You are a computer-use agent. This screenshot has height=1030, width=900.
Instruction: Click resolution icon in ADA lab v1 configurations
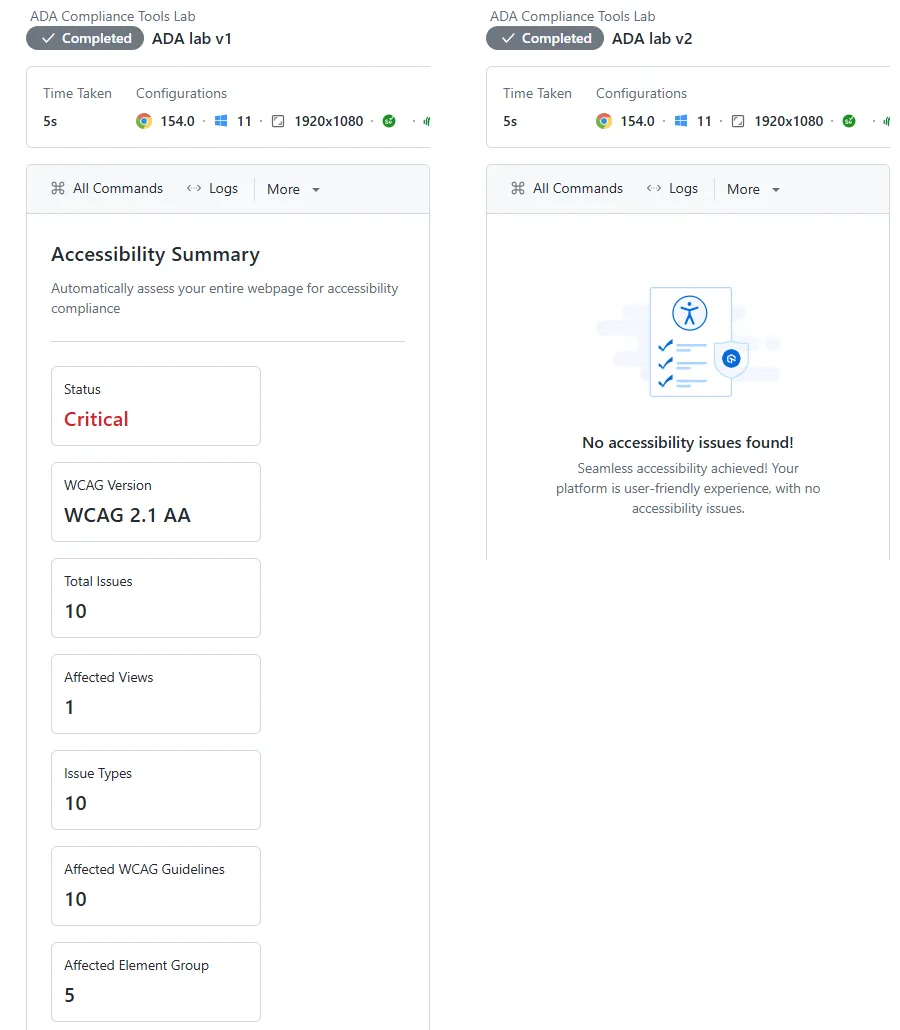click(x=278, y=121)
